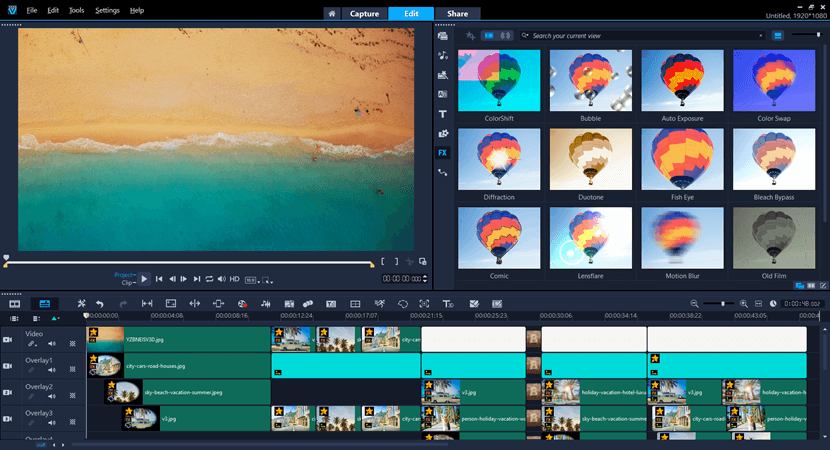This screenshot has height=450, width=830.
Task: Switch to the Share tab
Action: point(458,14)
